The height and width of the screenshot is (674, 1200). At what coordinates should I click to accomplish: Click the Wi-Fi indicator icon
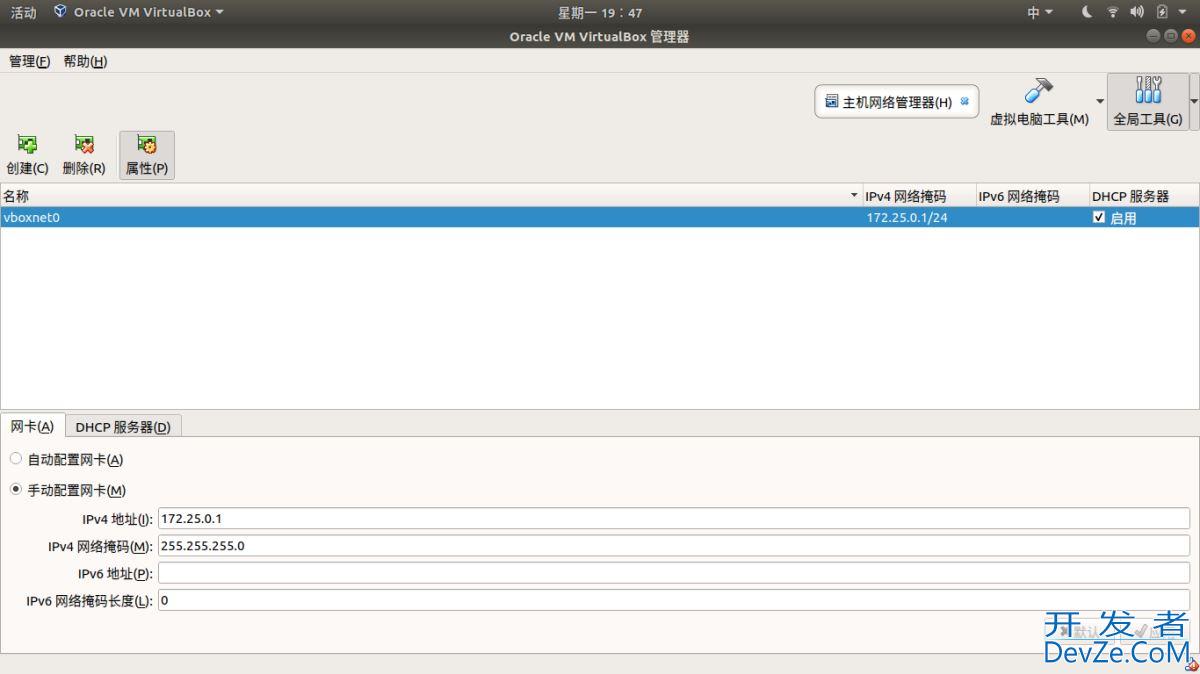coord(1113,12)
